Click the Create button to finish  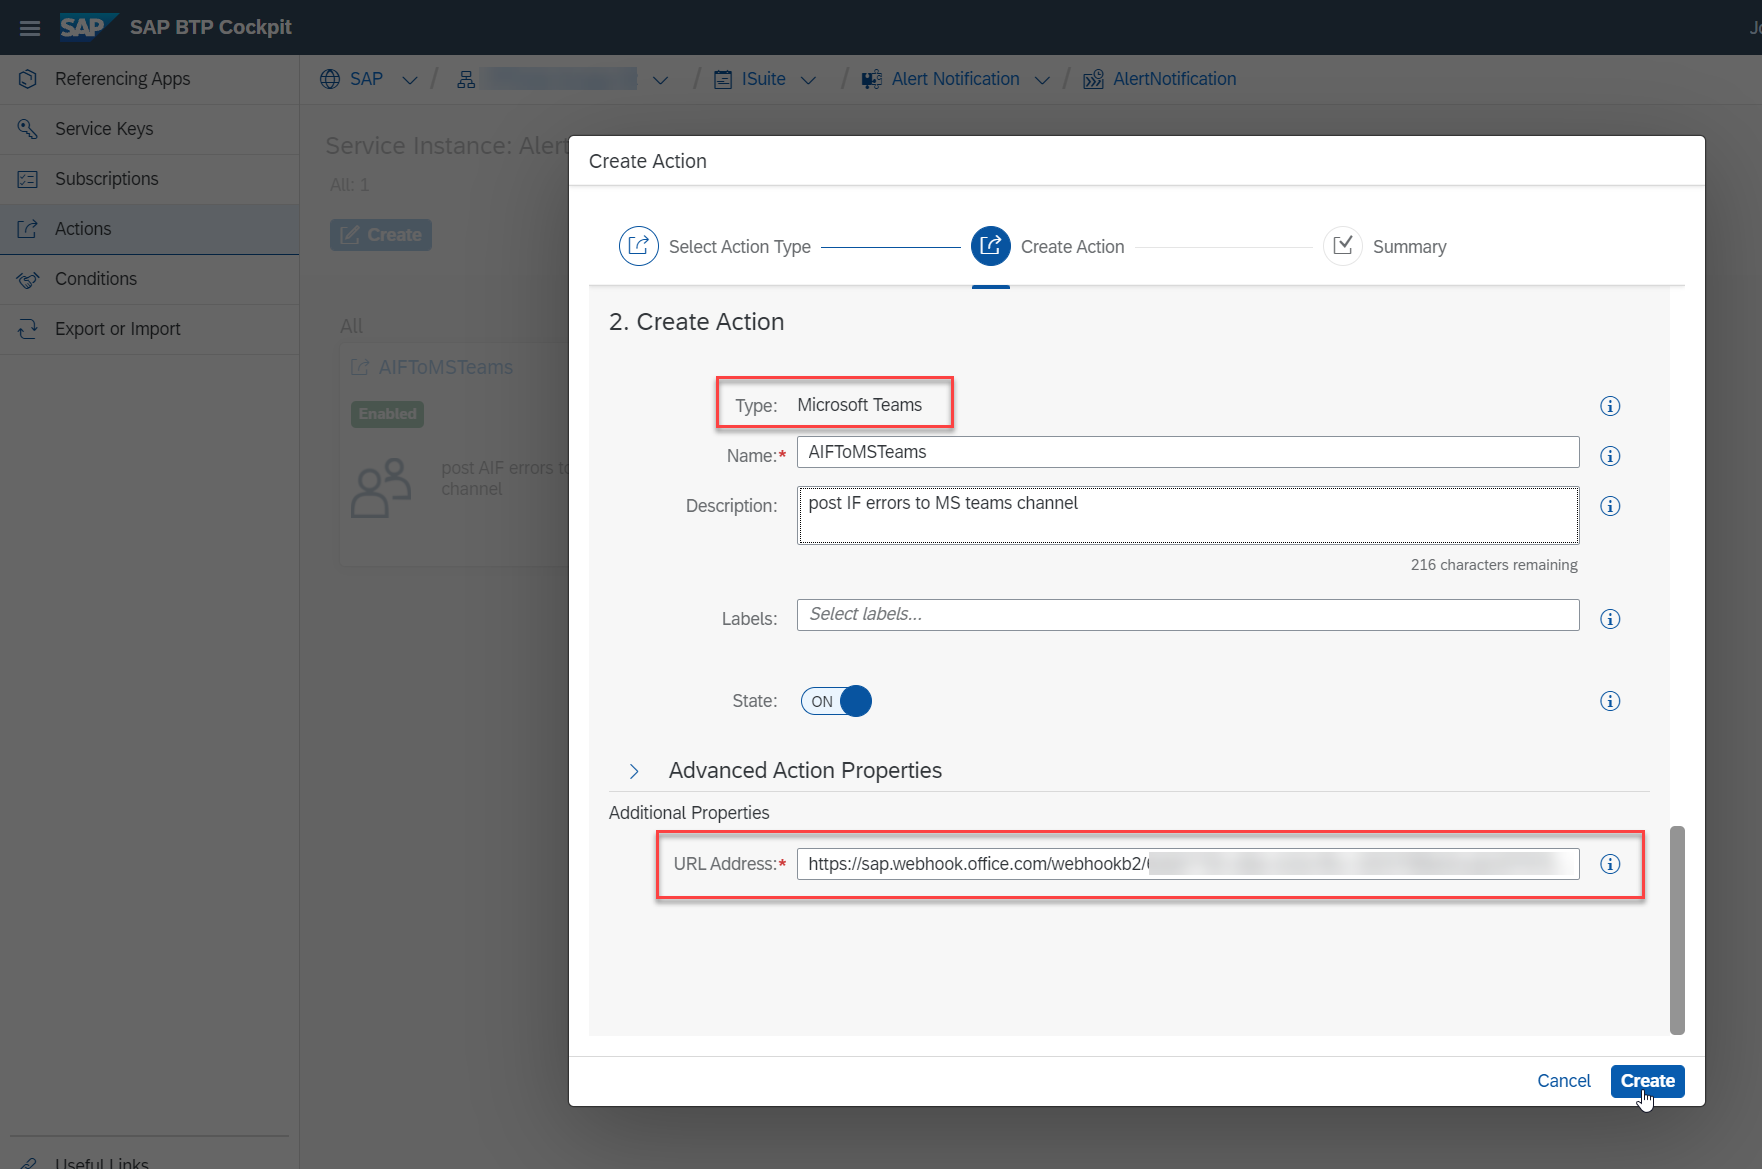pos(1647,1081)
